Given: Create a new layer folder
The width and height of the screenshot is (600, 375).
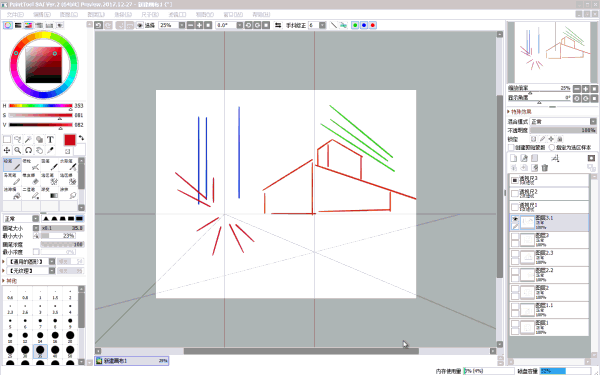Looking at the screenshot, I should click(535, 158).
